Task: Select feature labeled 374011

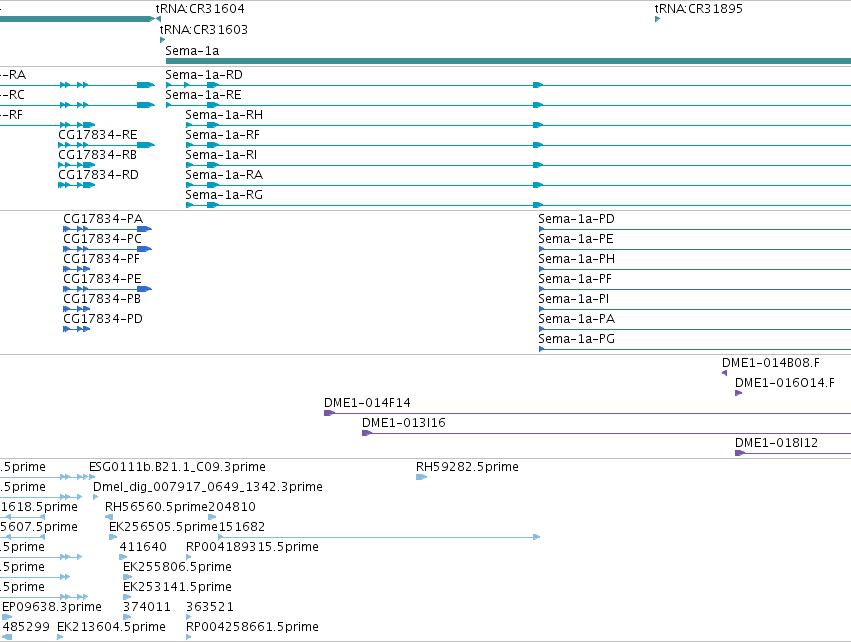Action: pos(147,608)
